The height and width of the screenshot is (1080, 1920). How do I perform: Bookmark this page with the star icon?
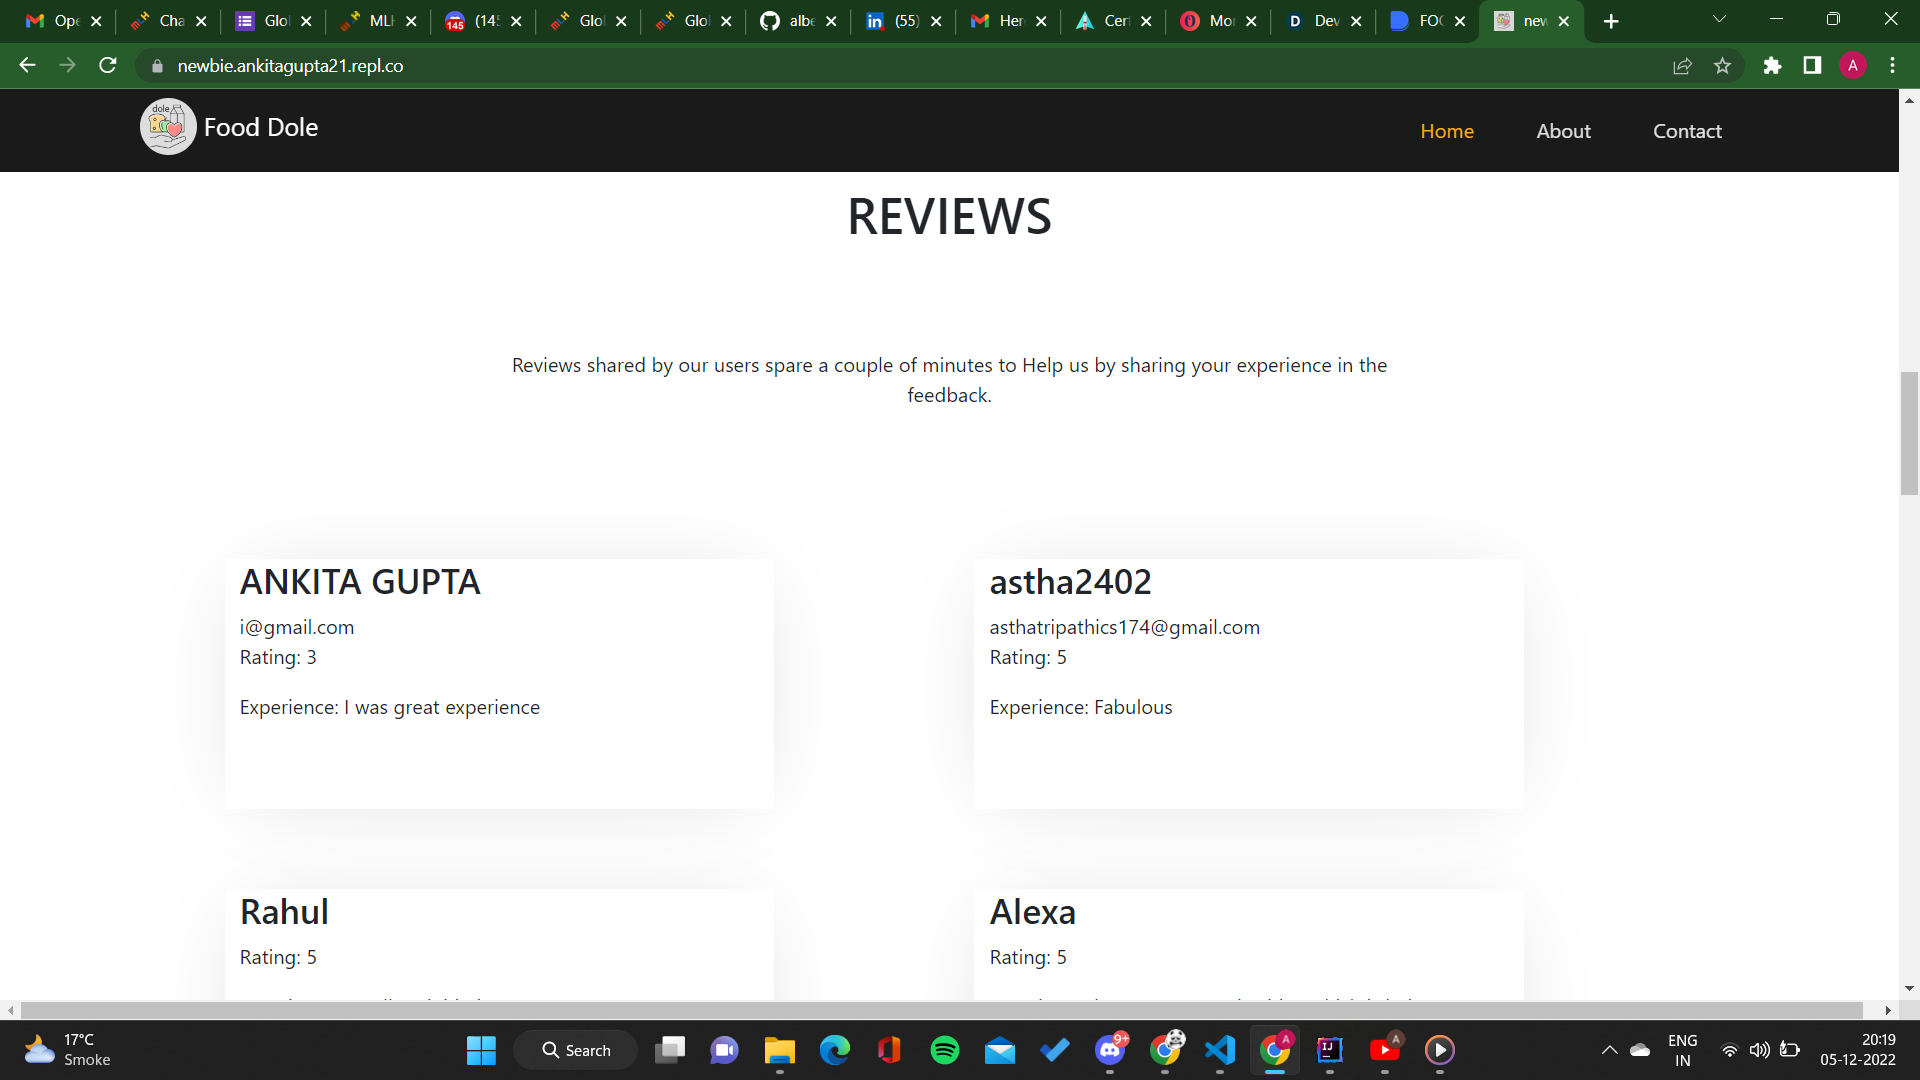point(1722,66)
